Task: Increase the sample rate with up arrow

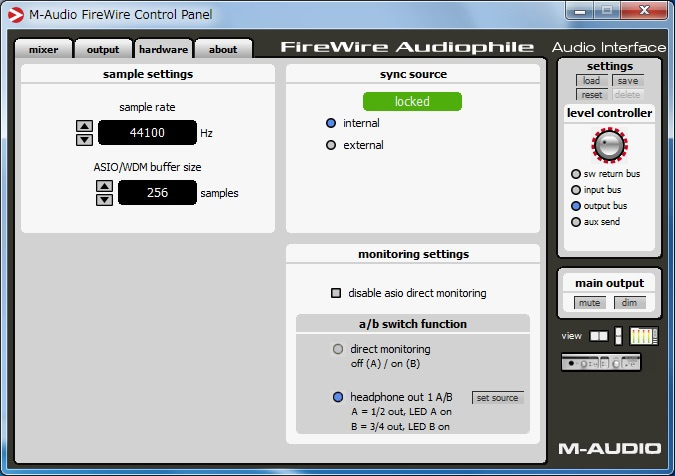Action: [84, 126]
